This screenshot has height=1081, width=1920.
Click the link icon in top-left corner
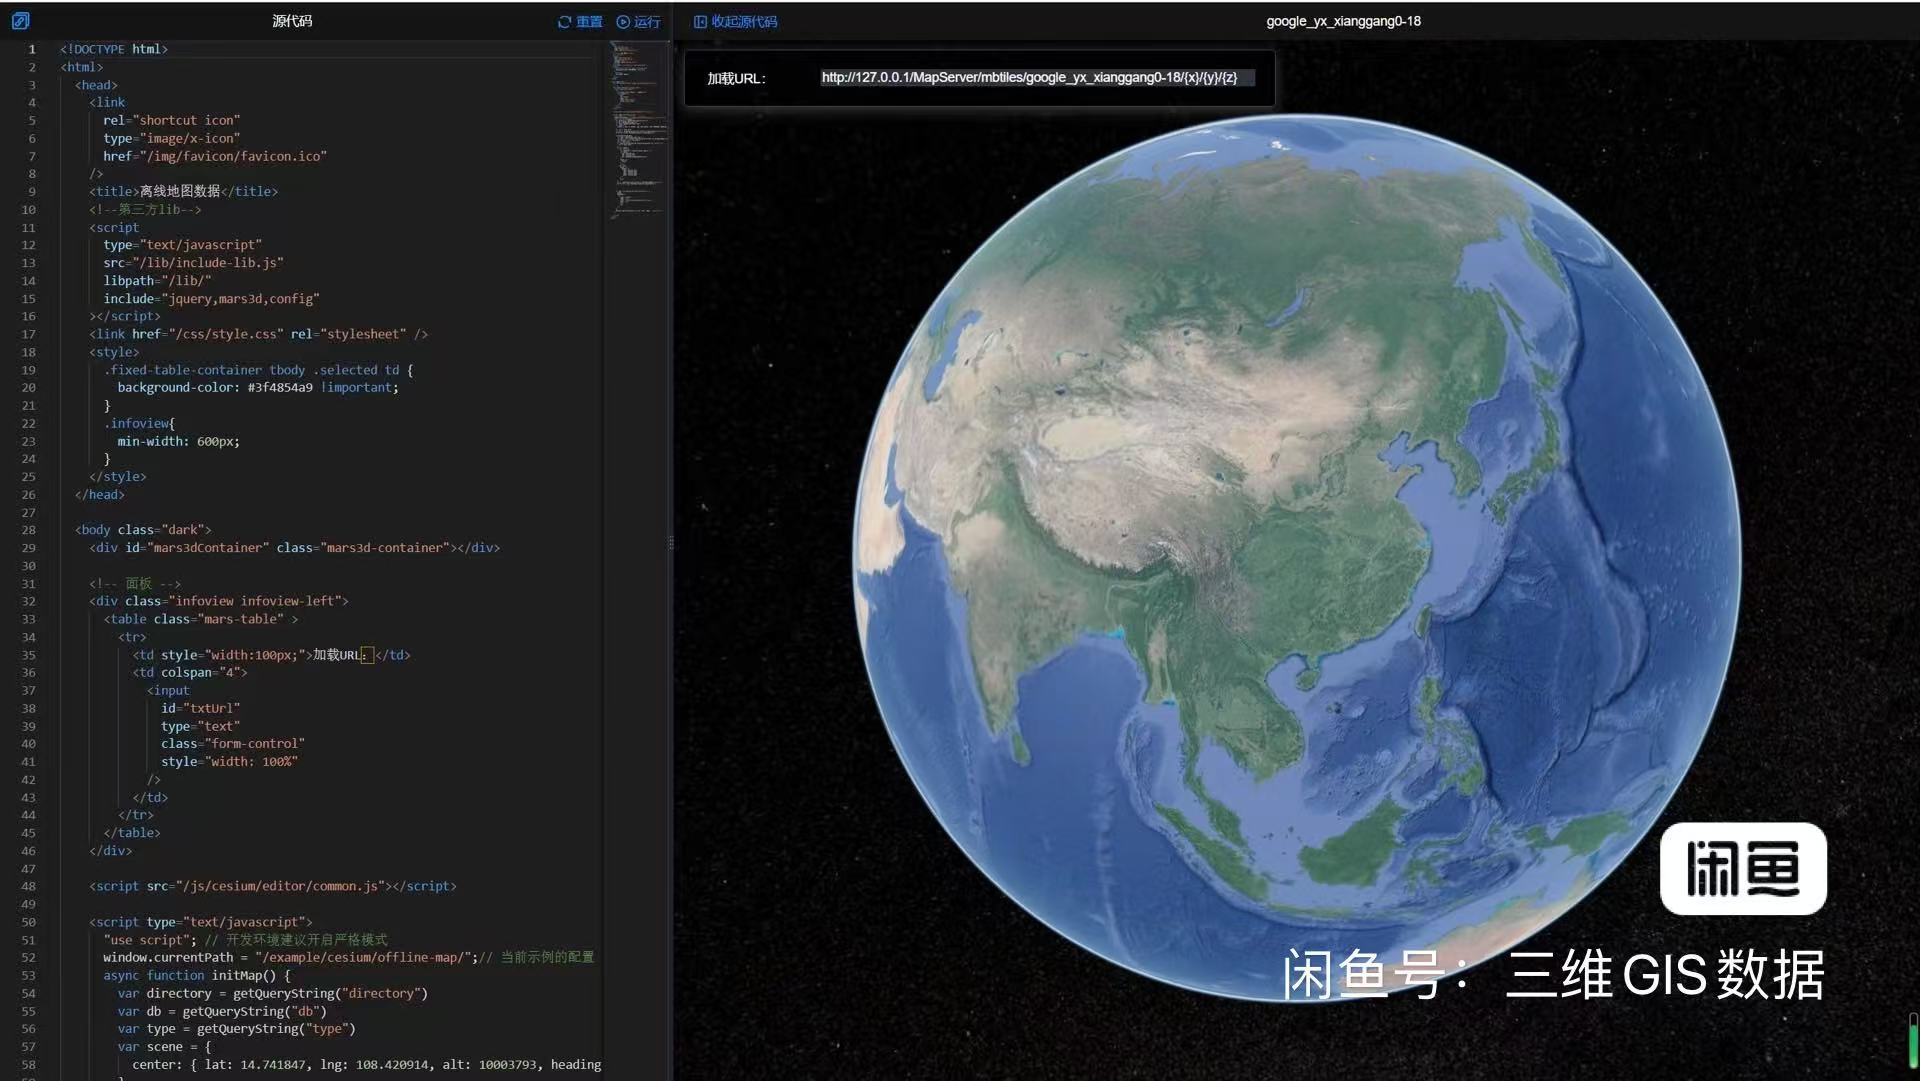[20, 20]
